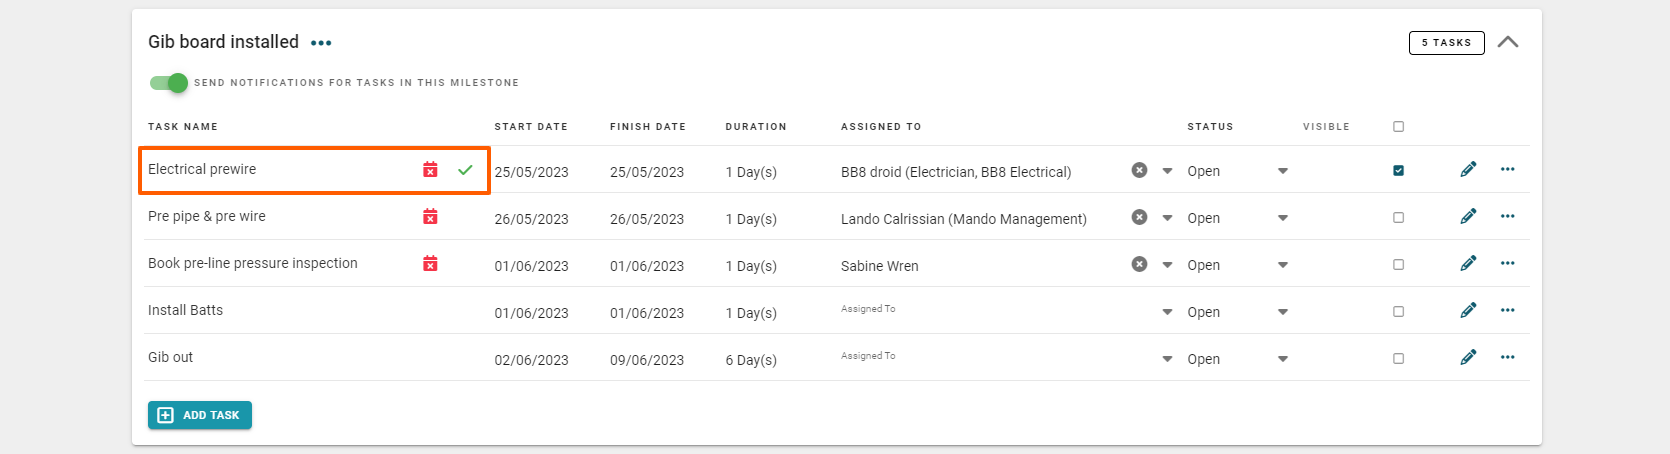Open more options for Pre pipe & pre wire
Screen dimensions: 1670x454
[1507, 217]
